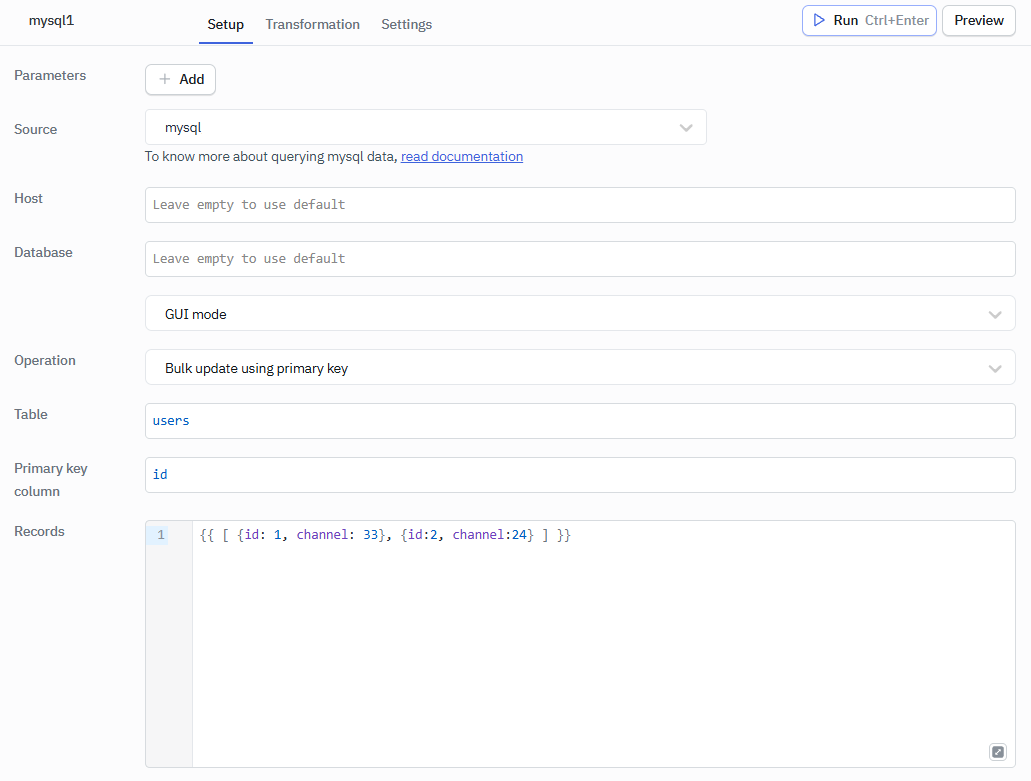Switch to the Transformation tab

[x=312, y=24]
